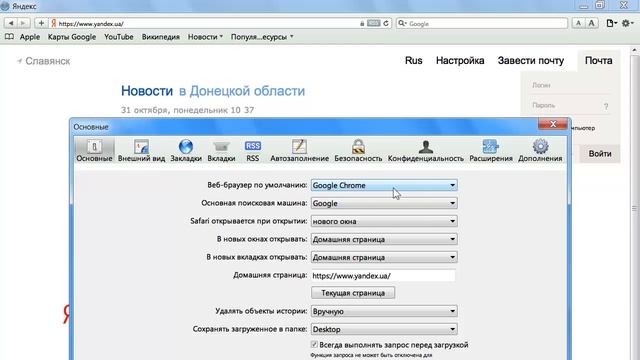Expand the Safari opens with dropdown
The height and width of the screenshot is (360, 640).
(384, 221)
